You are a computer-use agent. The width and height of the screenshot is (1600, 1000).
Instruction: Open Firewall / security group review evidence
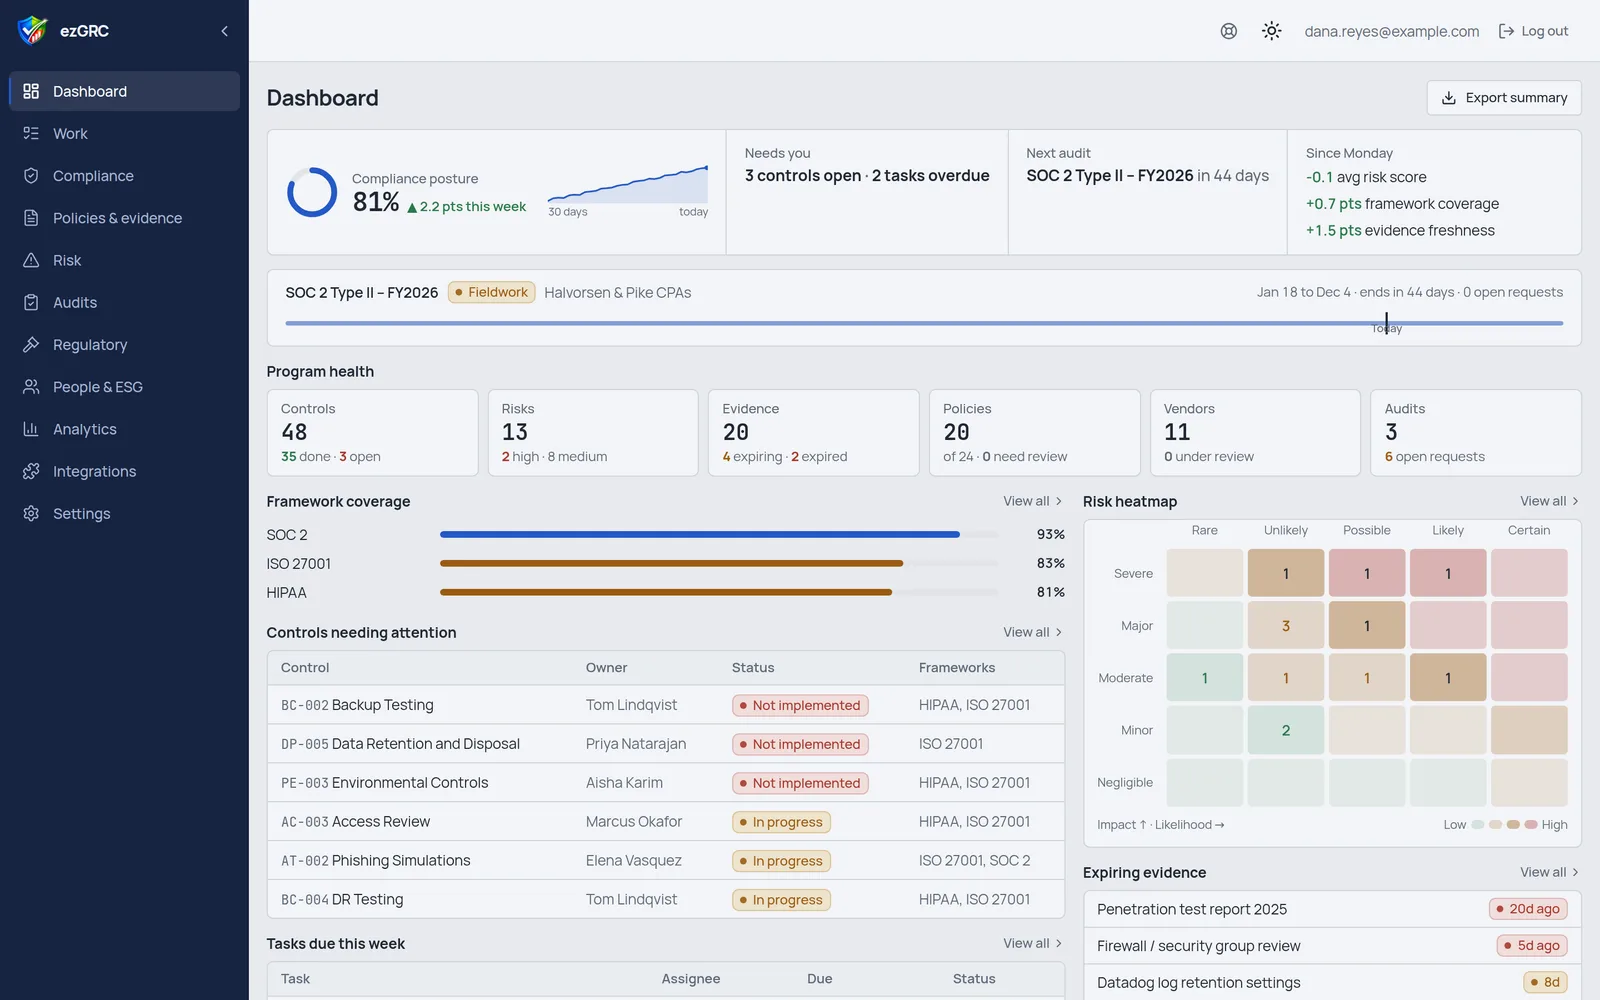[x=1332, y=946]
